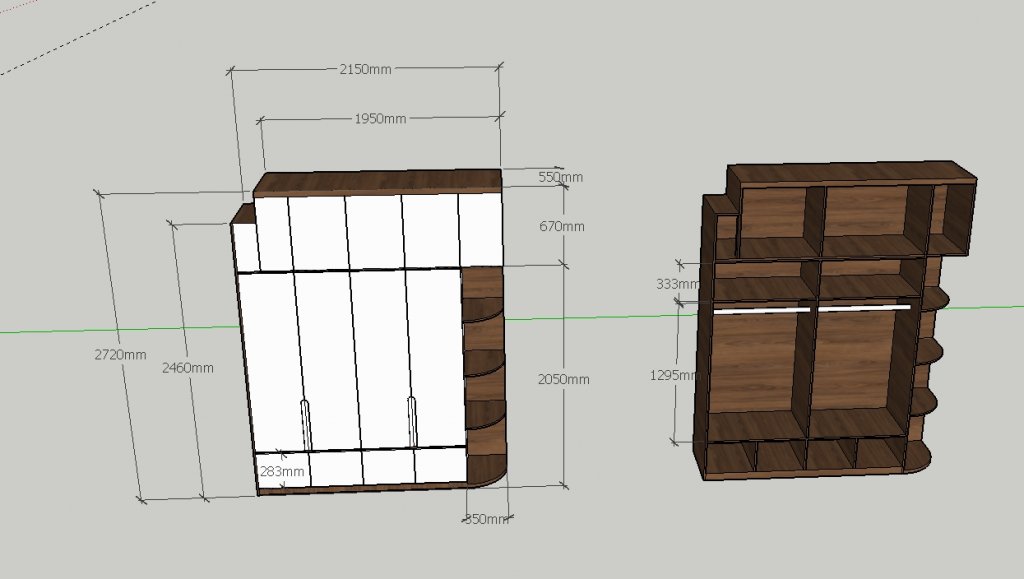Select the left door handle of white wardrobe

[x=306, y=424]
